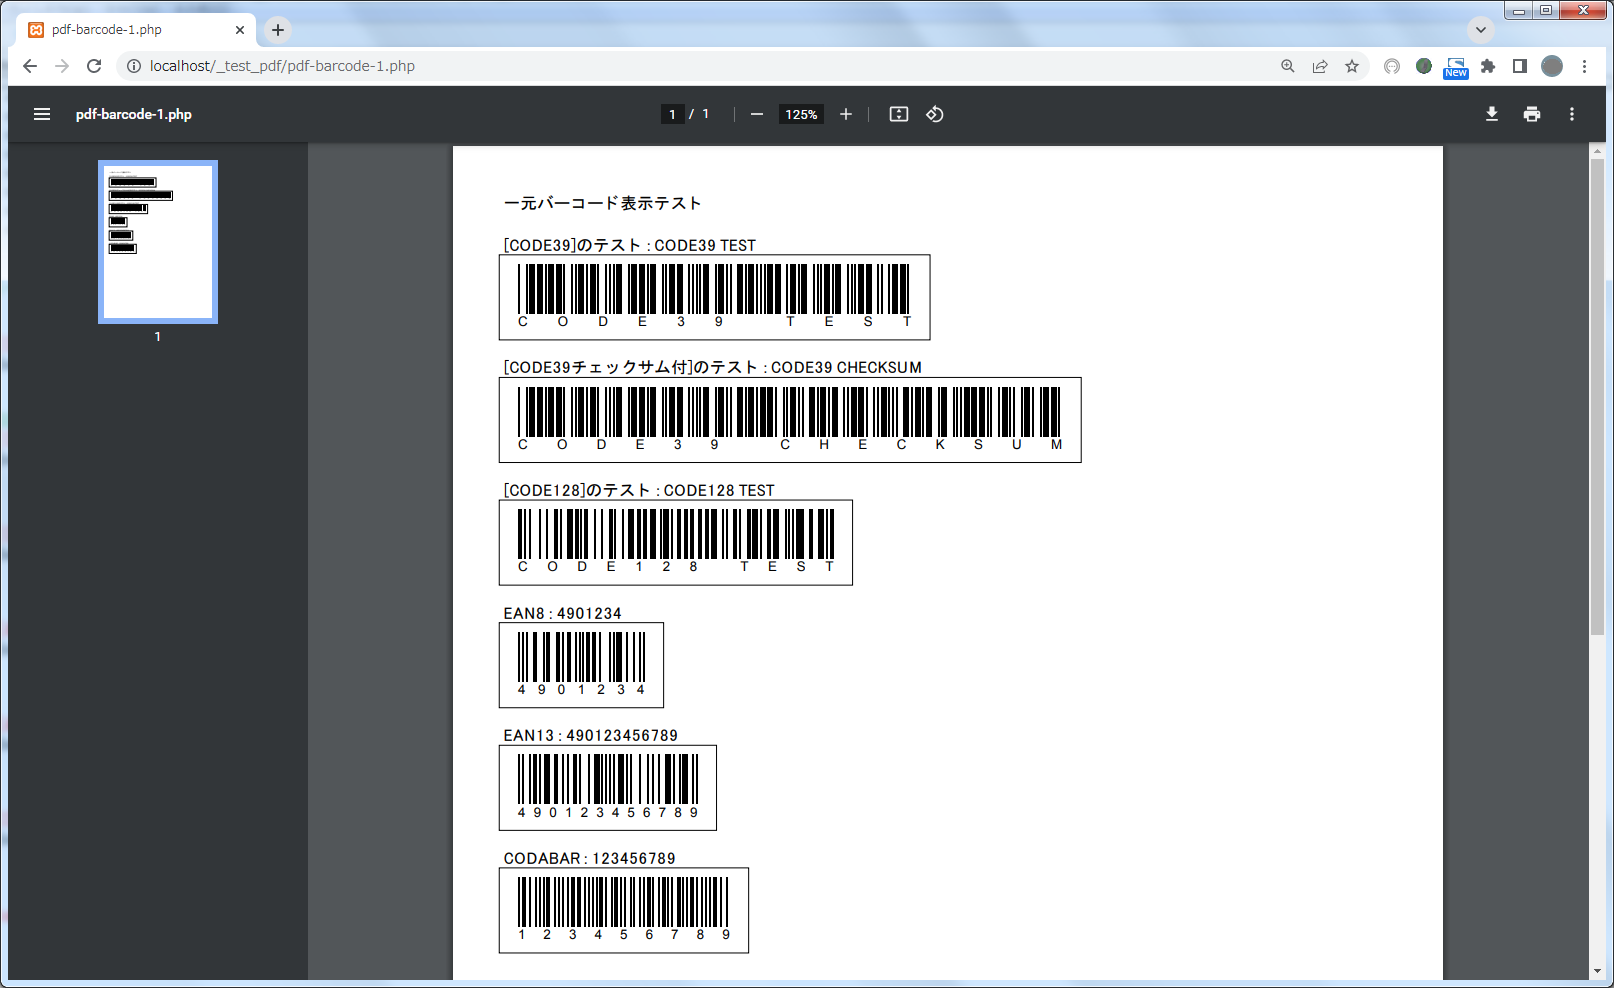Click the PDF vertical scrollbar thumb
Viewport: 1614px width, 988px height.
click(1597, 396)
